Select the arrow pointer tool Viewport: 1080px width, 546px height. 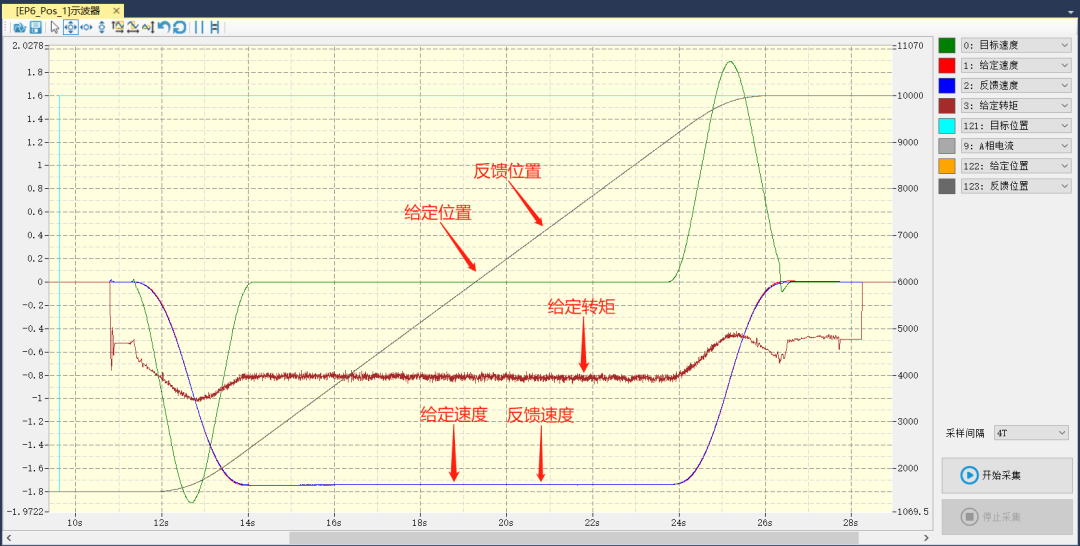click(x=55, y=27)
